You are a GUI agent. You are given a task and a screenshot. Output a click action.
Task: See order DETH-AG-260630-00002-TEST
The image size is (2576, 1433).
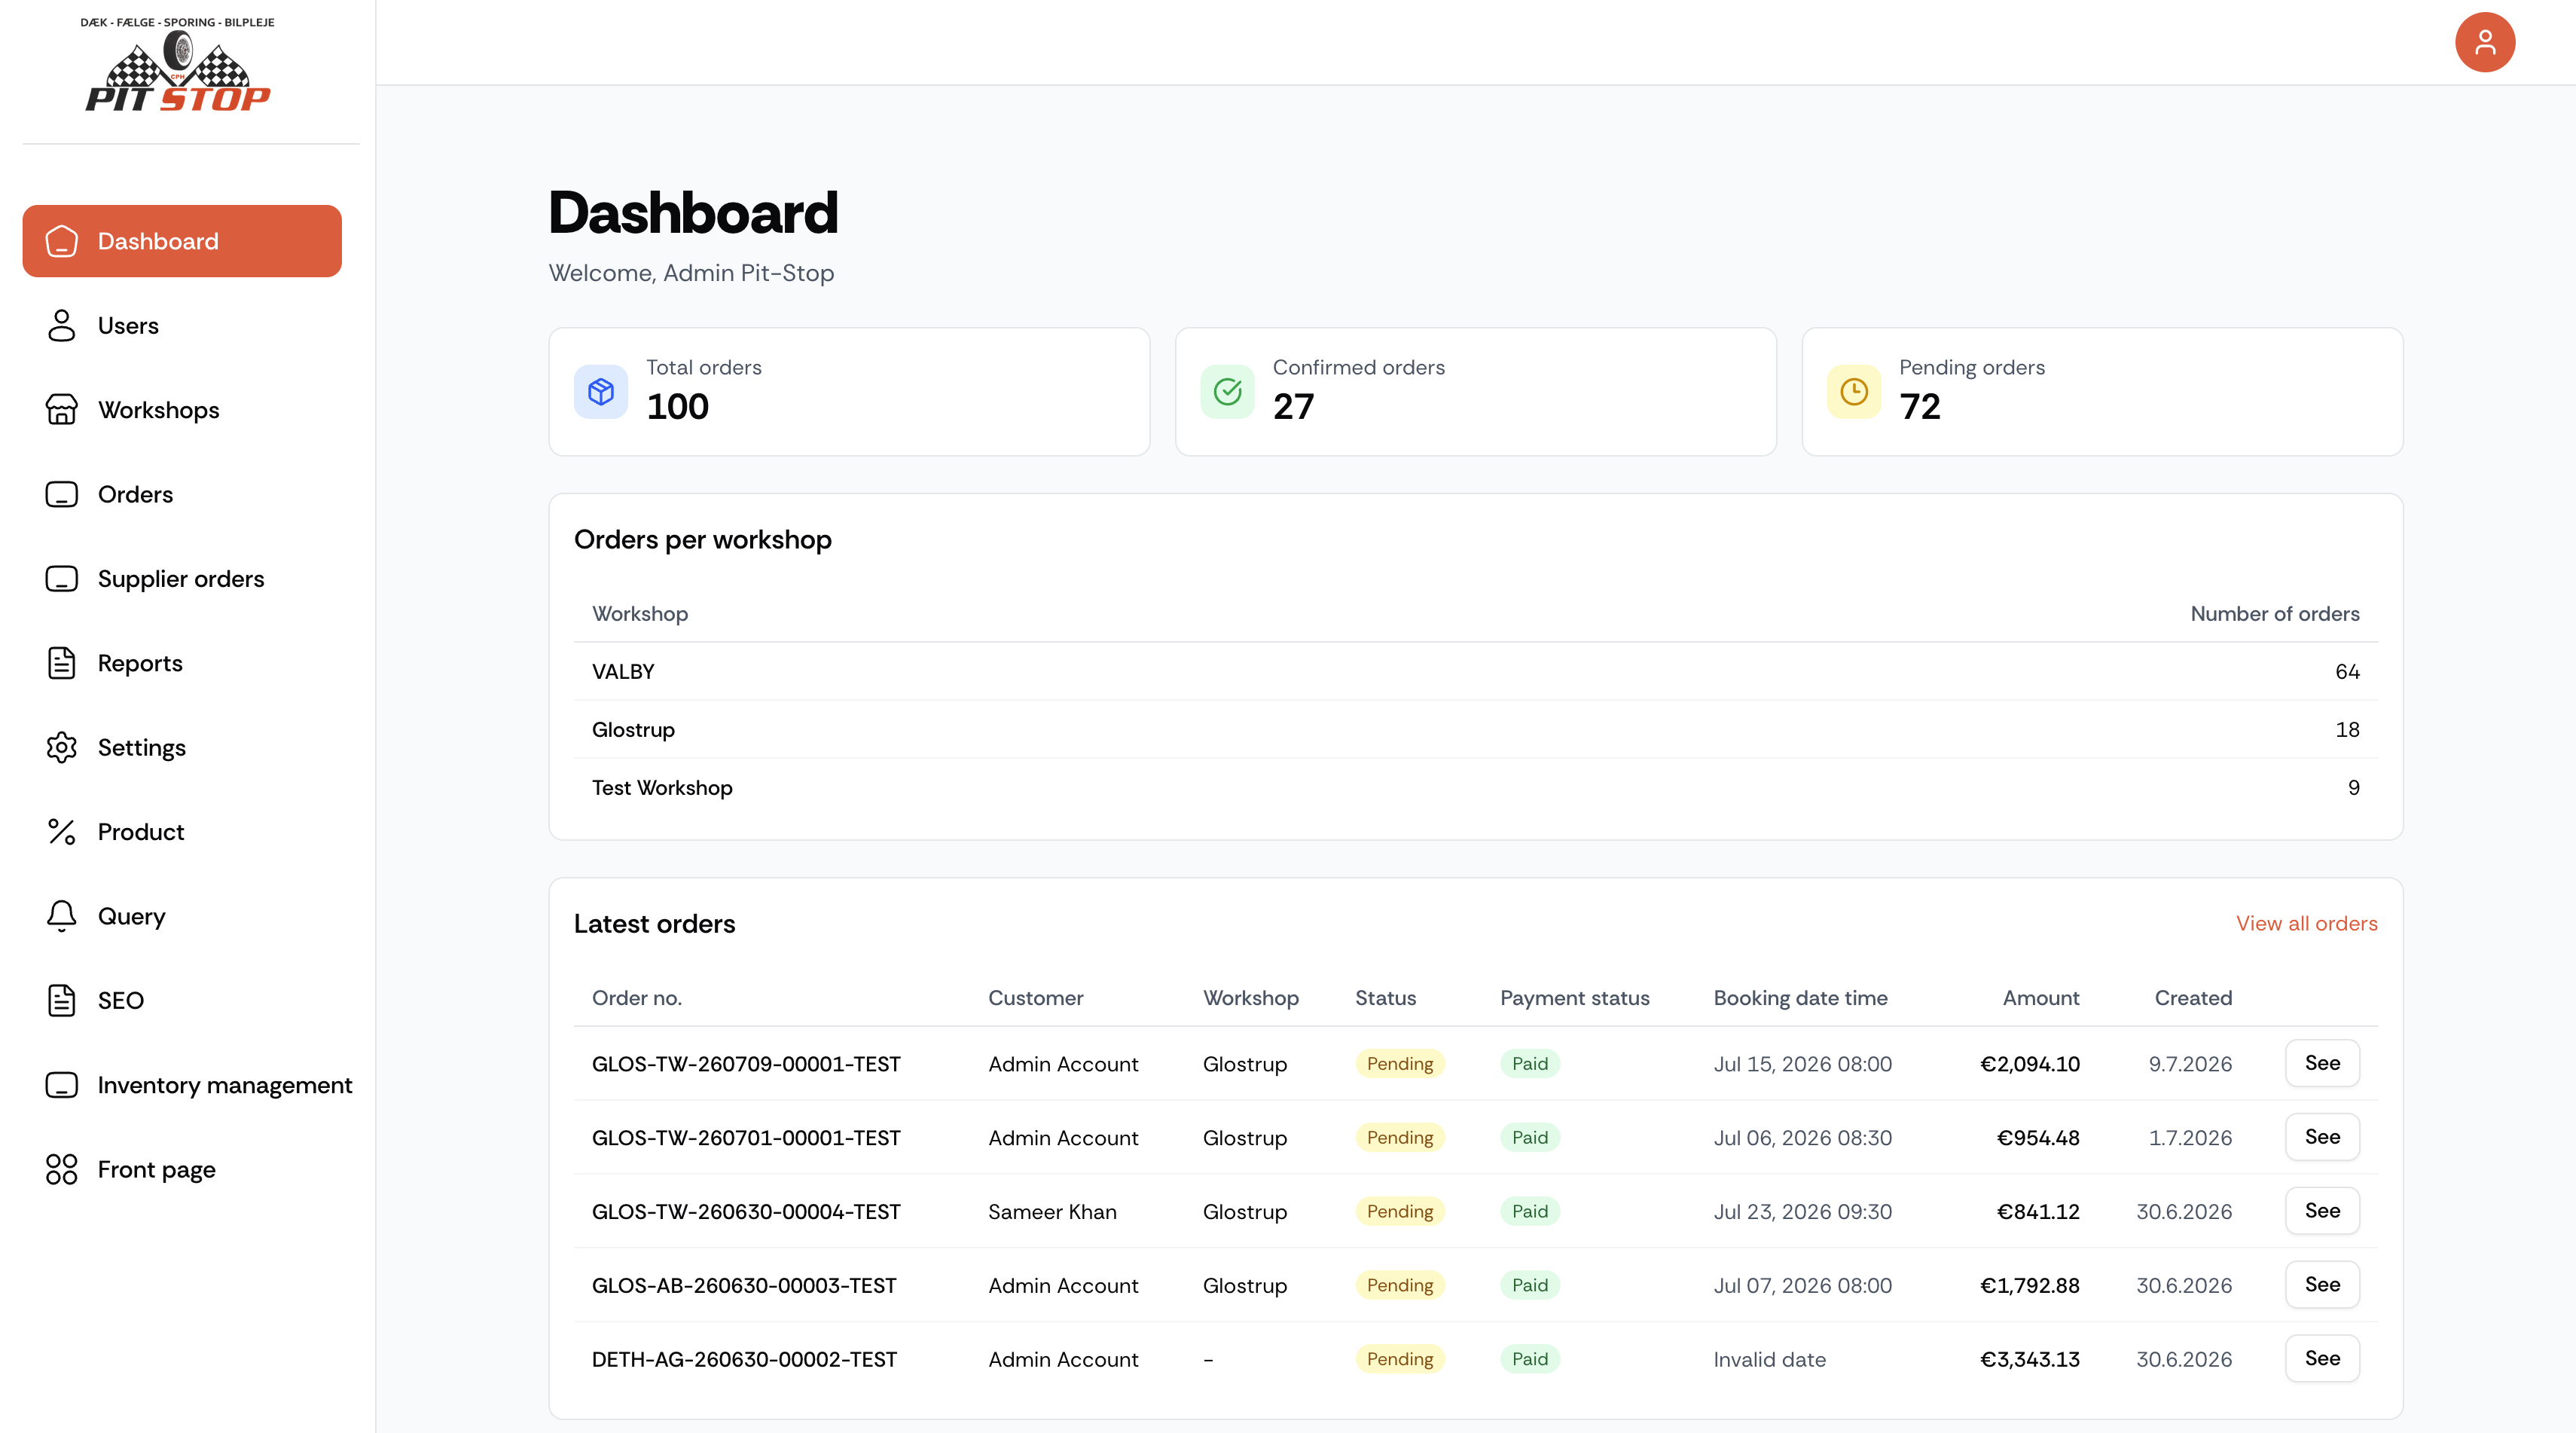click(x=2322, y=1358)
